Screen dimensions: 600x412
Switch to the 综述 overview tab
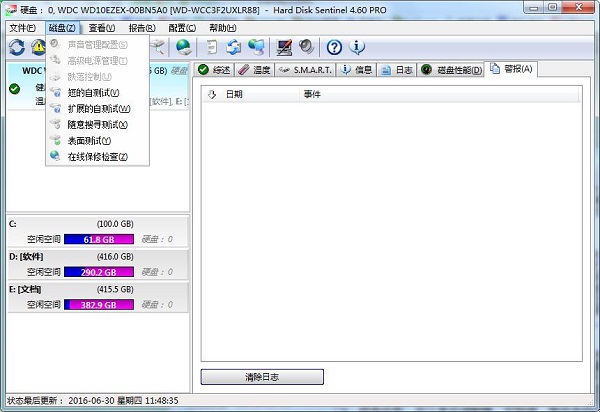click(214, 70)
